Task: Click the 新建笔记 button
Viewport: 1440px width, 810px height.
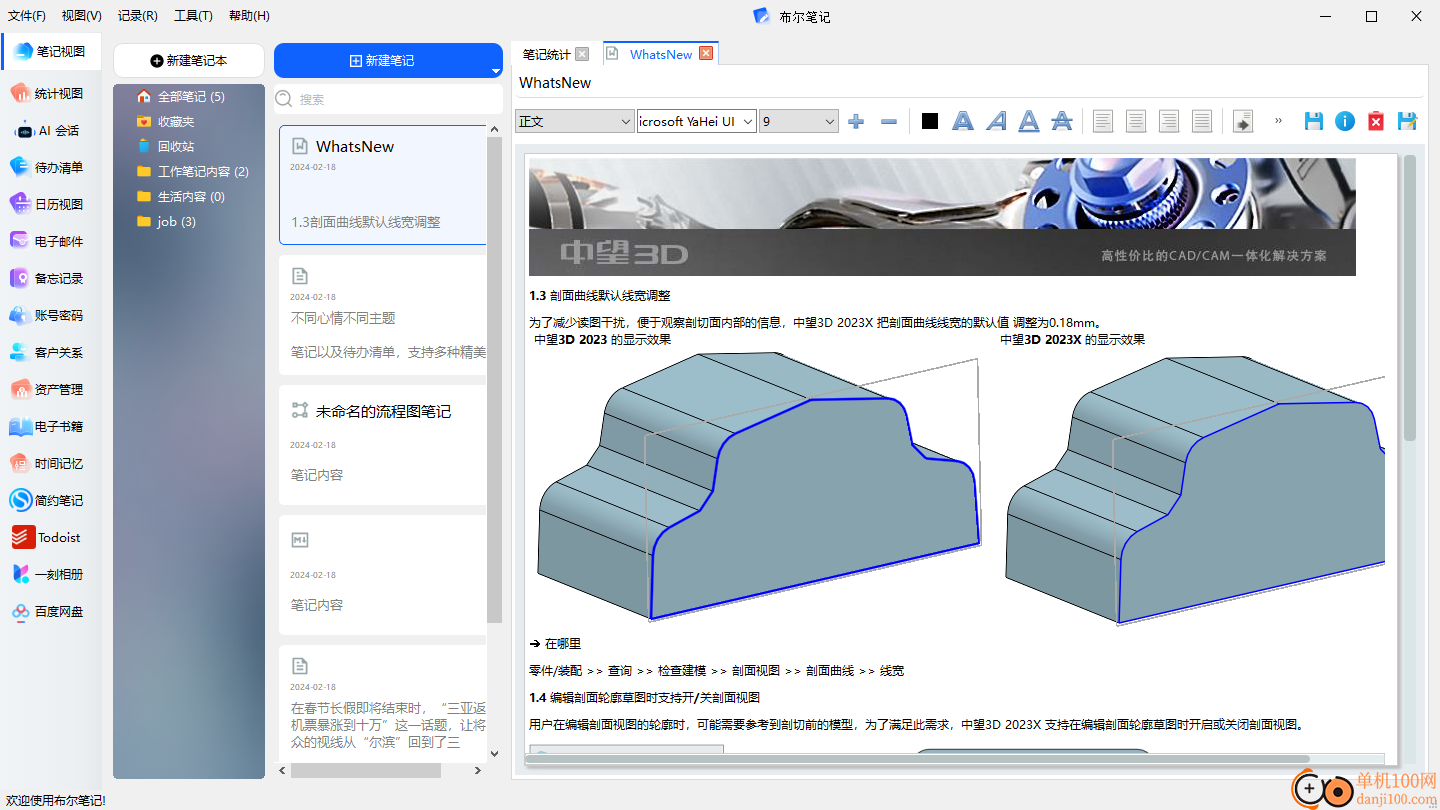Action: point(381,60)
